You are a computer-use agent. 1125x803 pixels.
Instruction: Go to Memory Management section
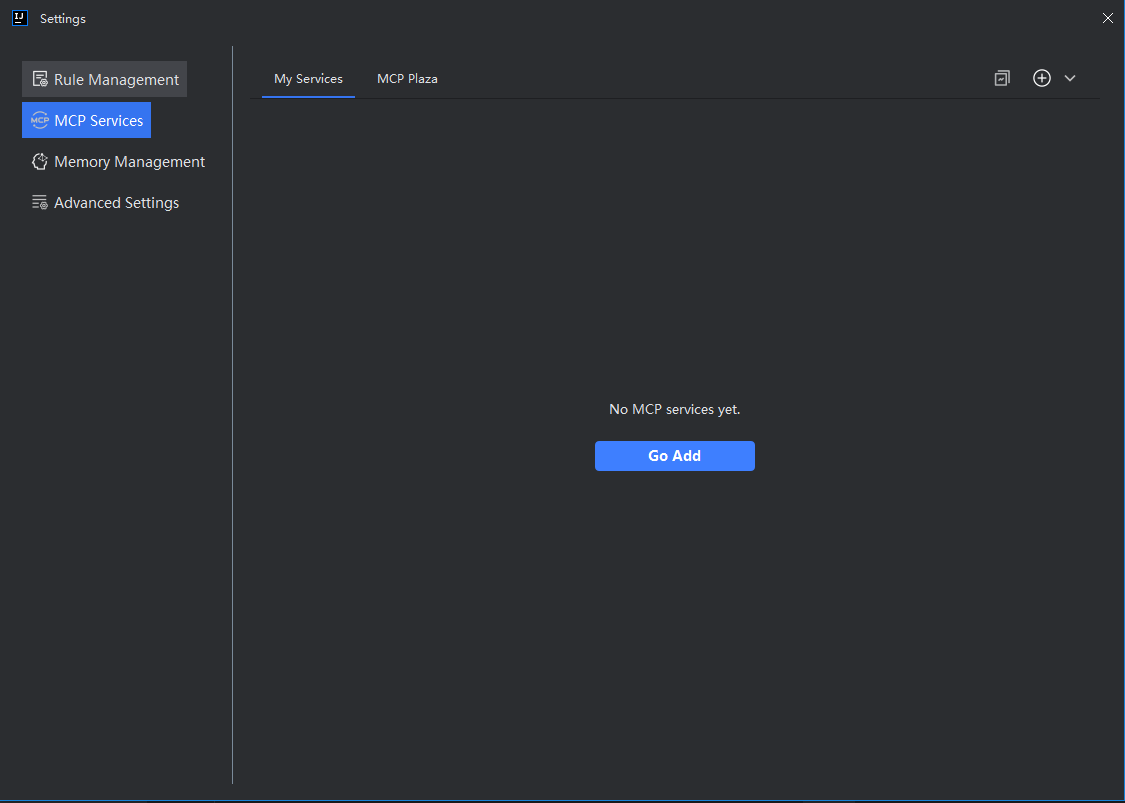pyautogui.click(x=129, y=162)
